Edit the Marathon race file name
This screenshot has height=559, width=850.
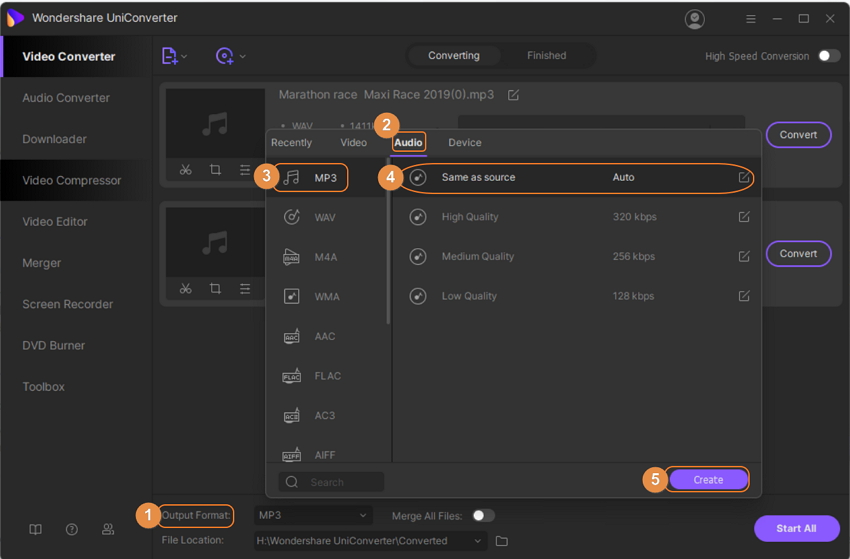(x=513, y=95)
